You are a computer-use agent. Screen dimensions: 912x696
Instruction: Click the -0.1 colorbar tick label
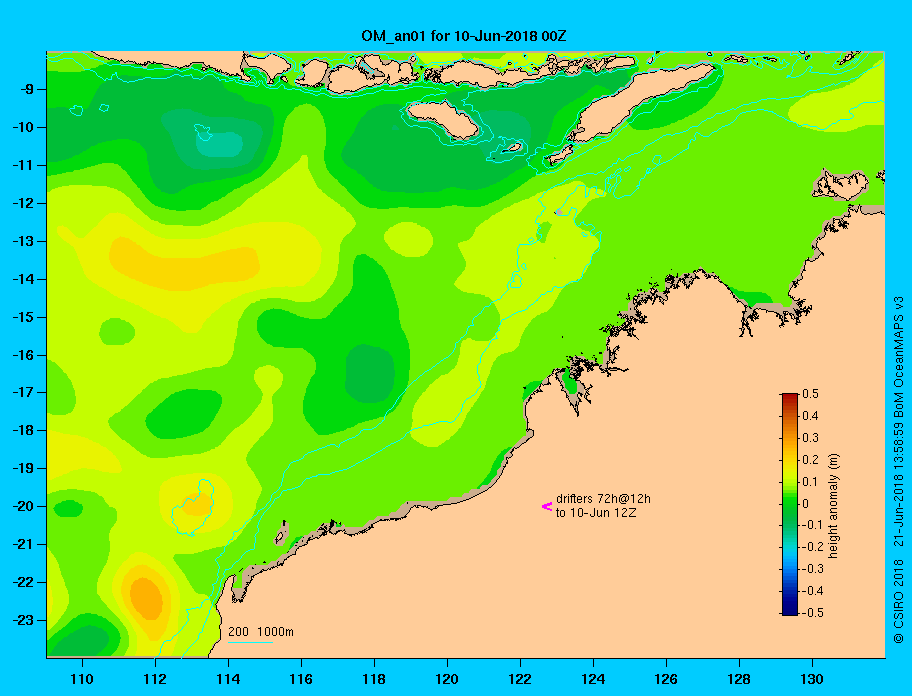(813, 525)
